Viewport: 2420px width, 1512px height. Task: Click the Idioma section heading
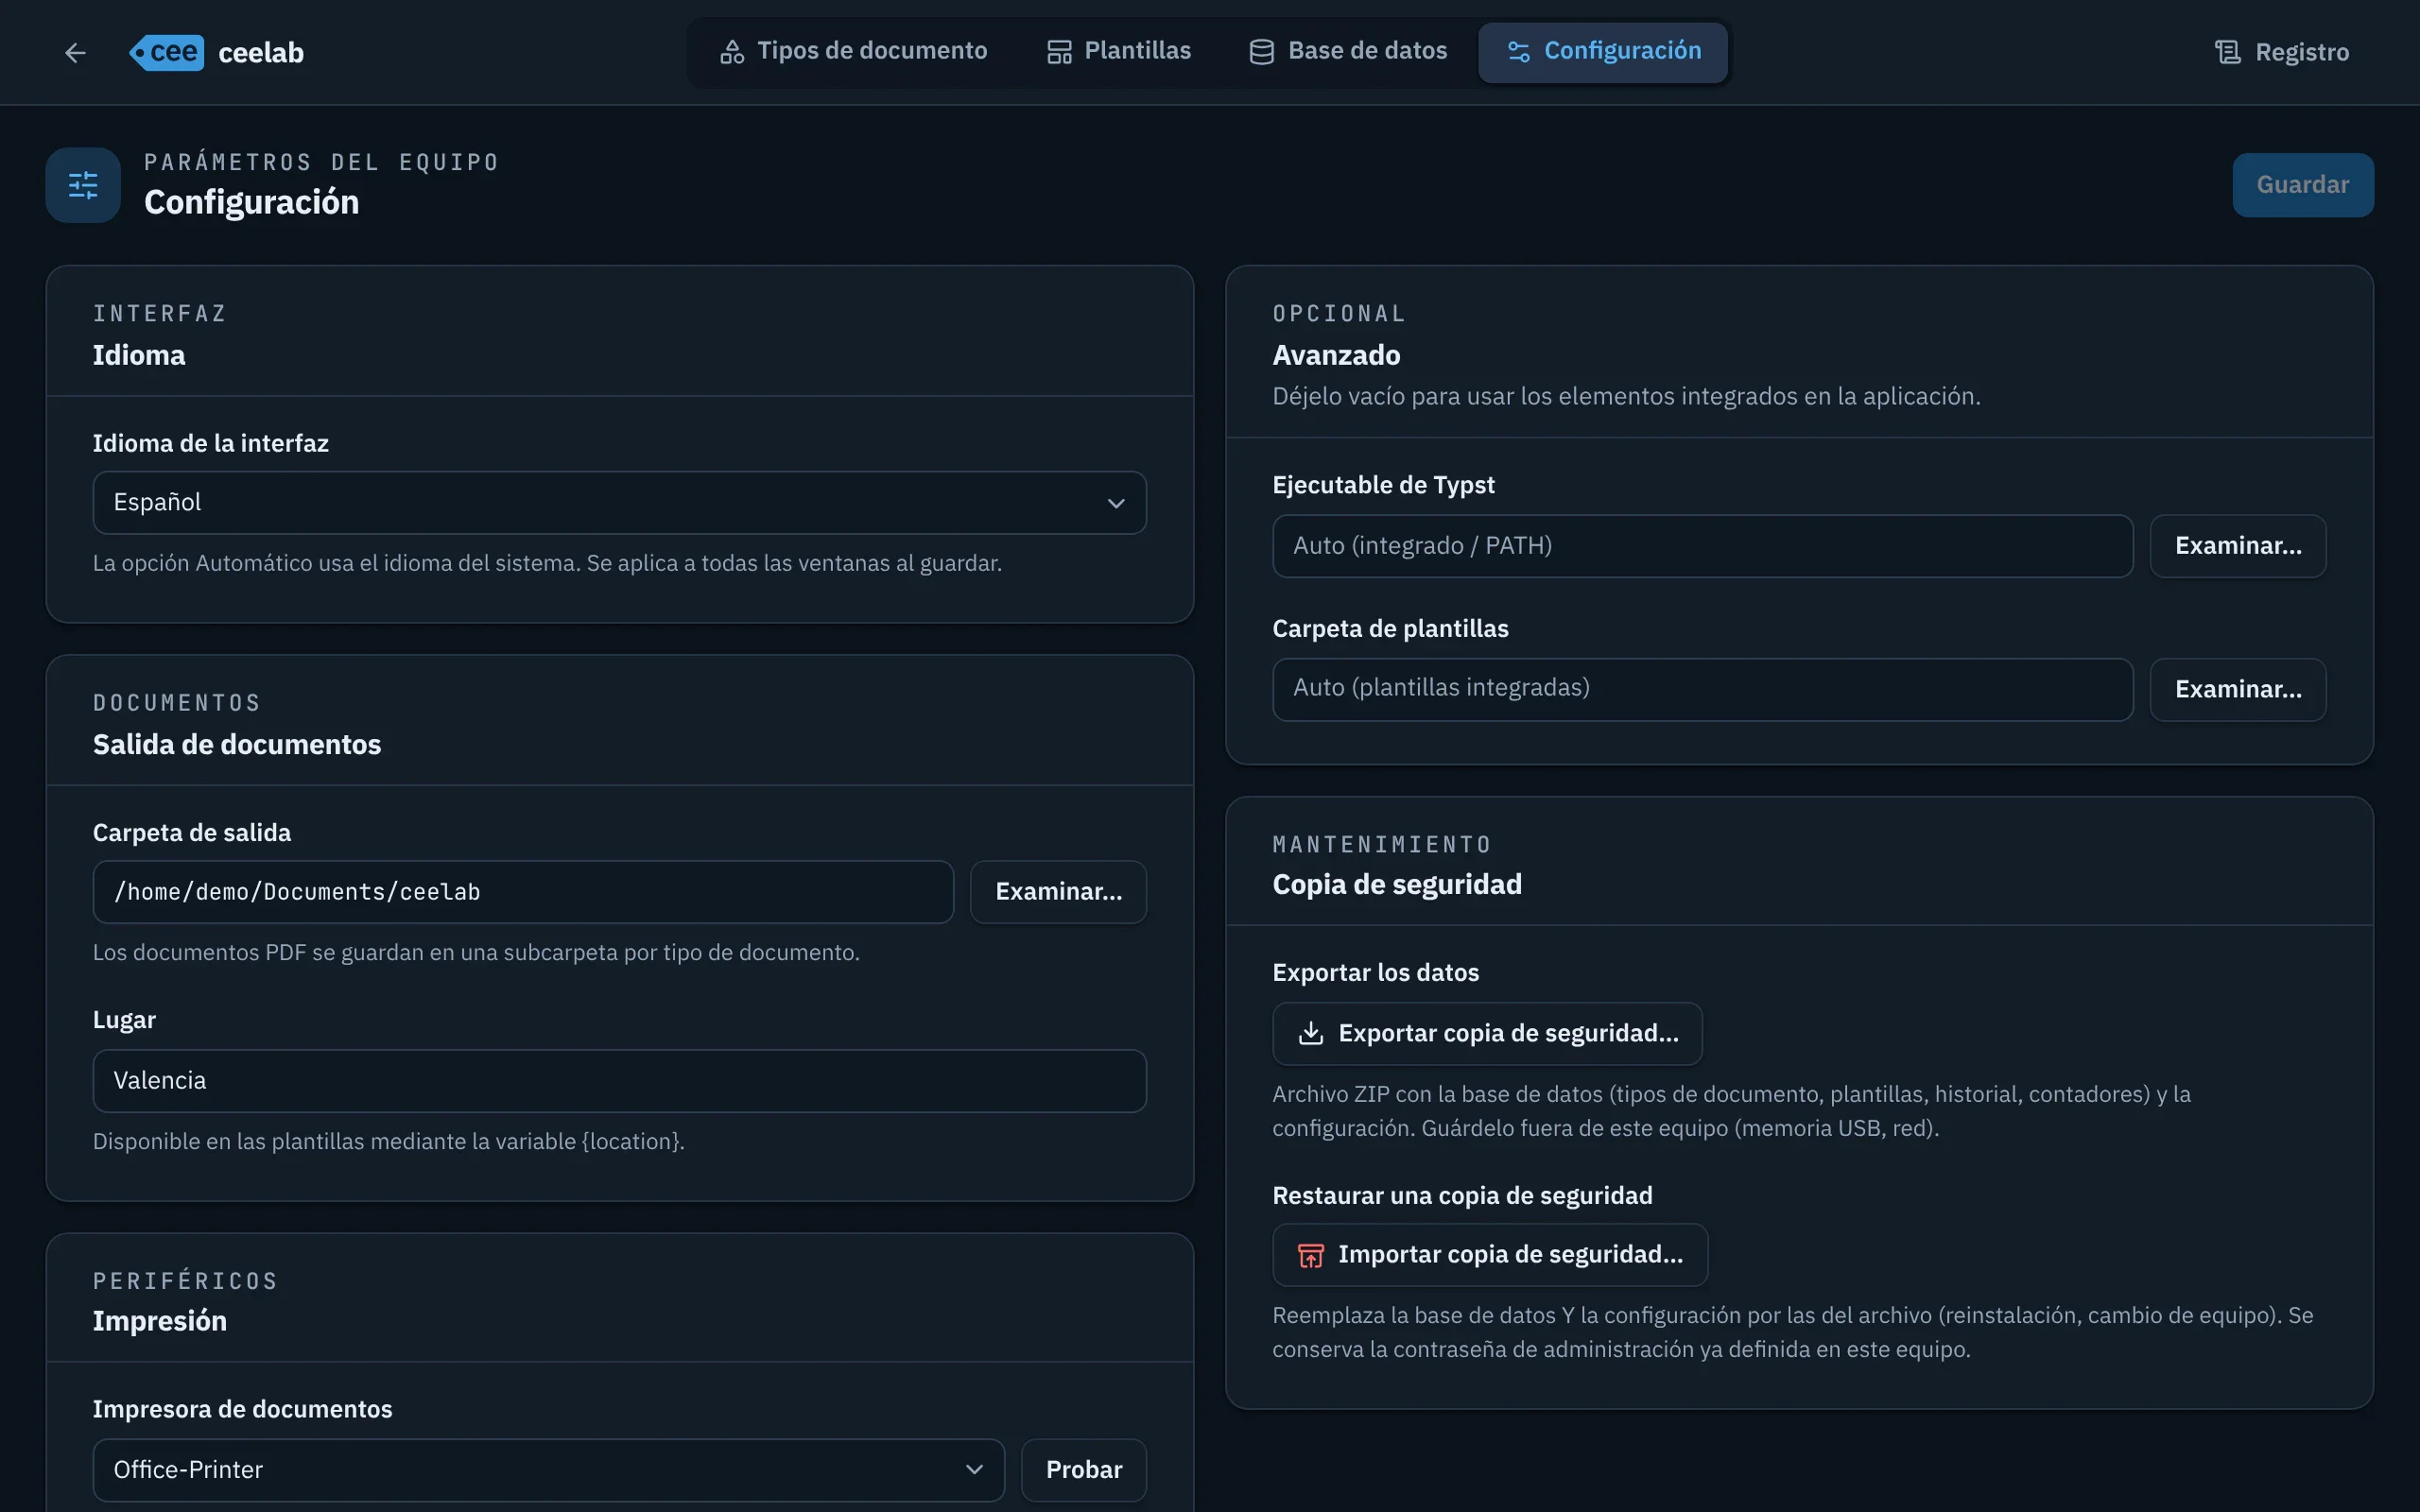click(139, 355)
